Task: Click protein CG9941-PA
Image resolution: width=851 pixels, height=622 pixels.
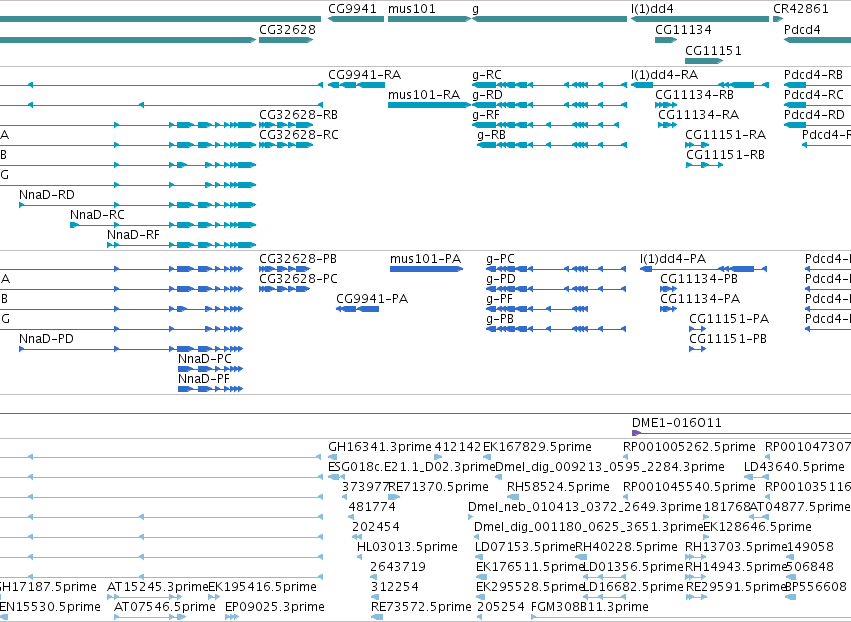Action: [x=372, y=299]
